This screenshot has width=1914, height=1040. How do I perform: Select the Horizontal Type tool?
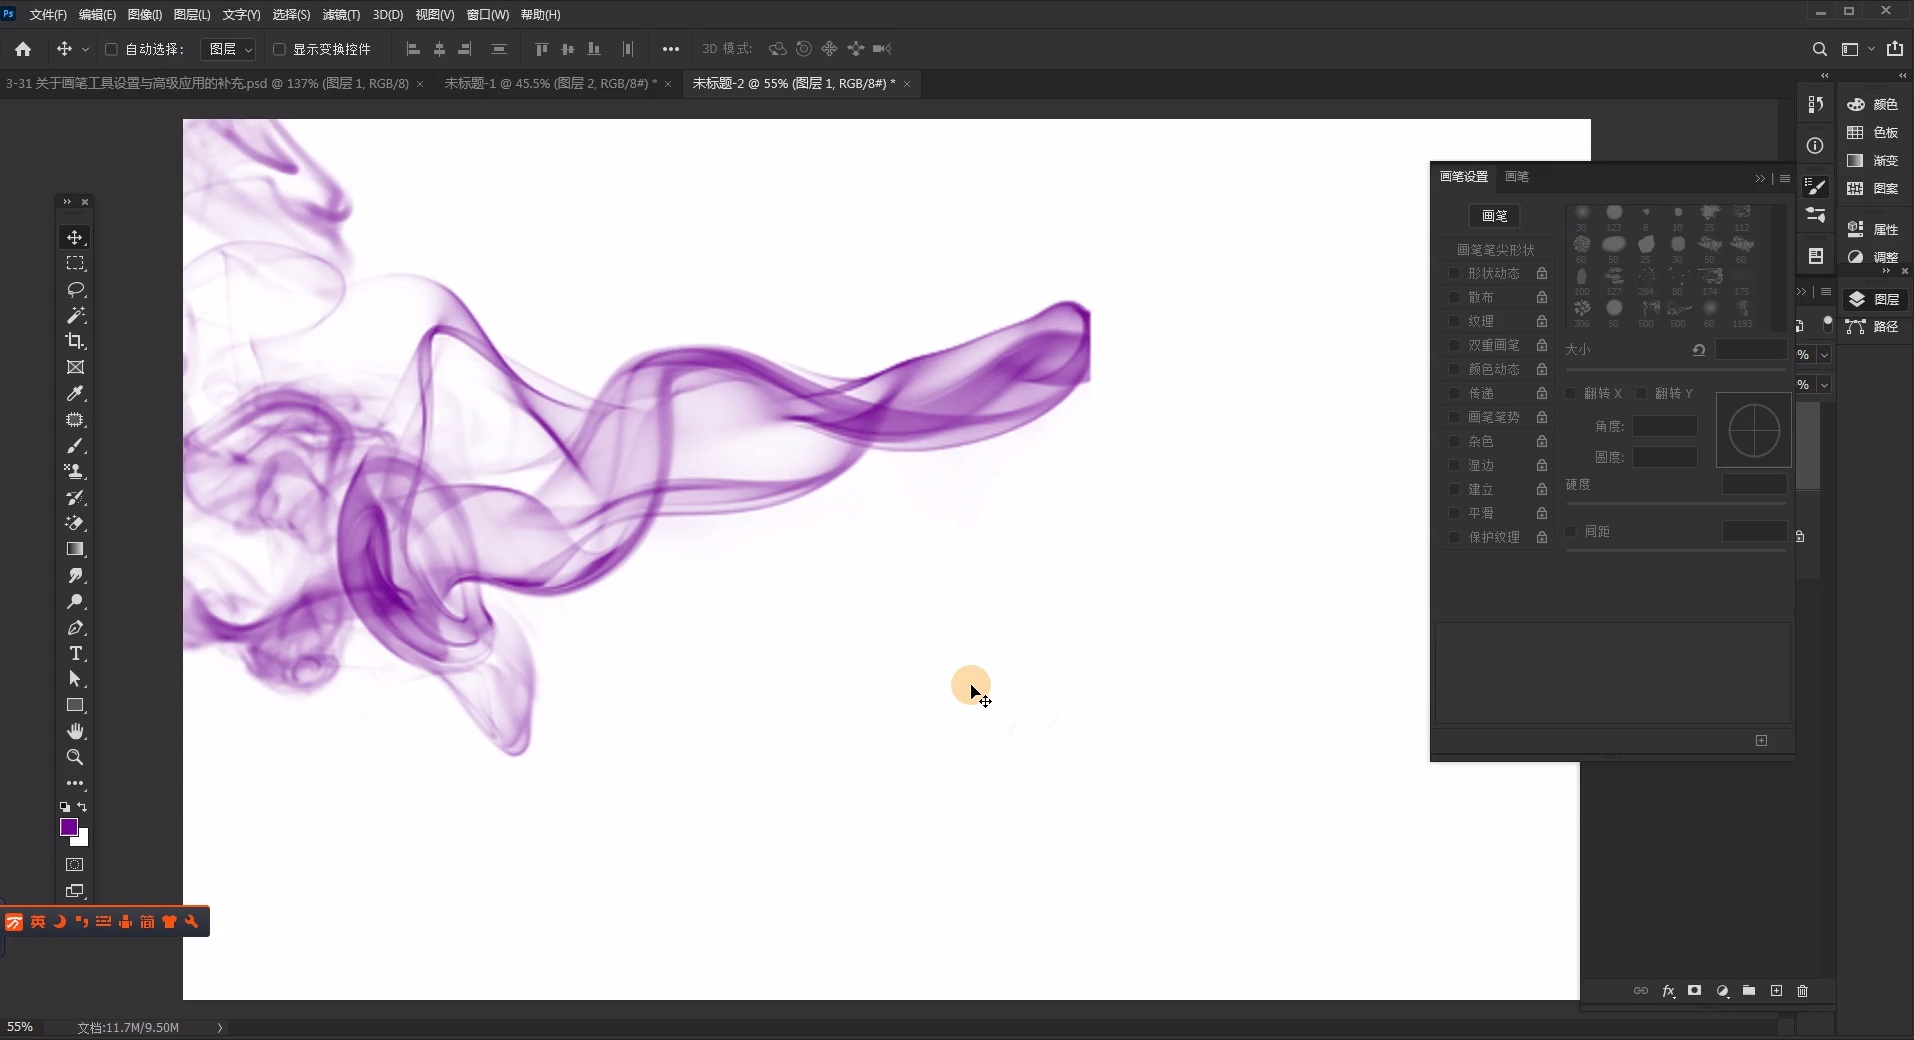[75, 654]
